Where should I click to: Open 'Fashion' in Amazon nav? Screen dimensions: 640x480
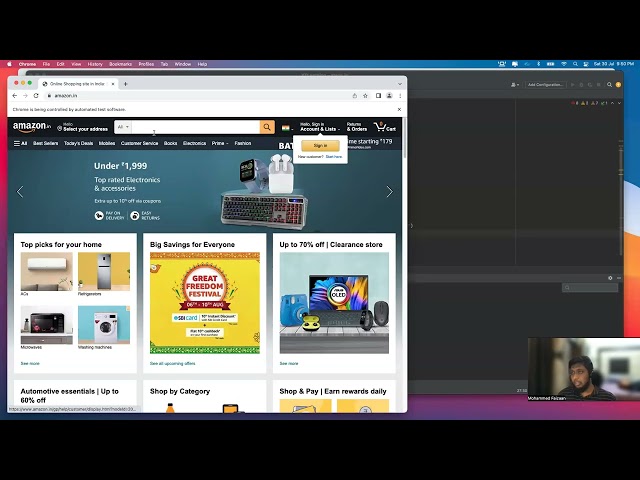243,144
